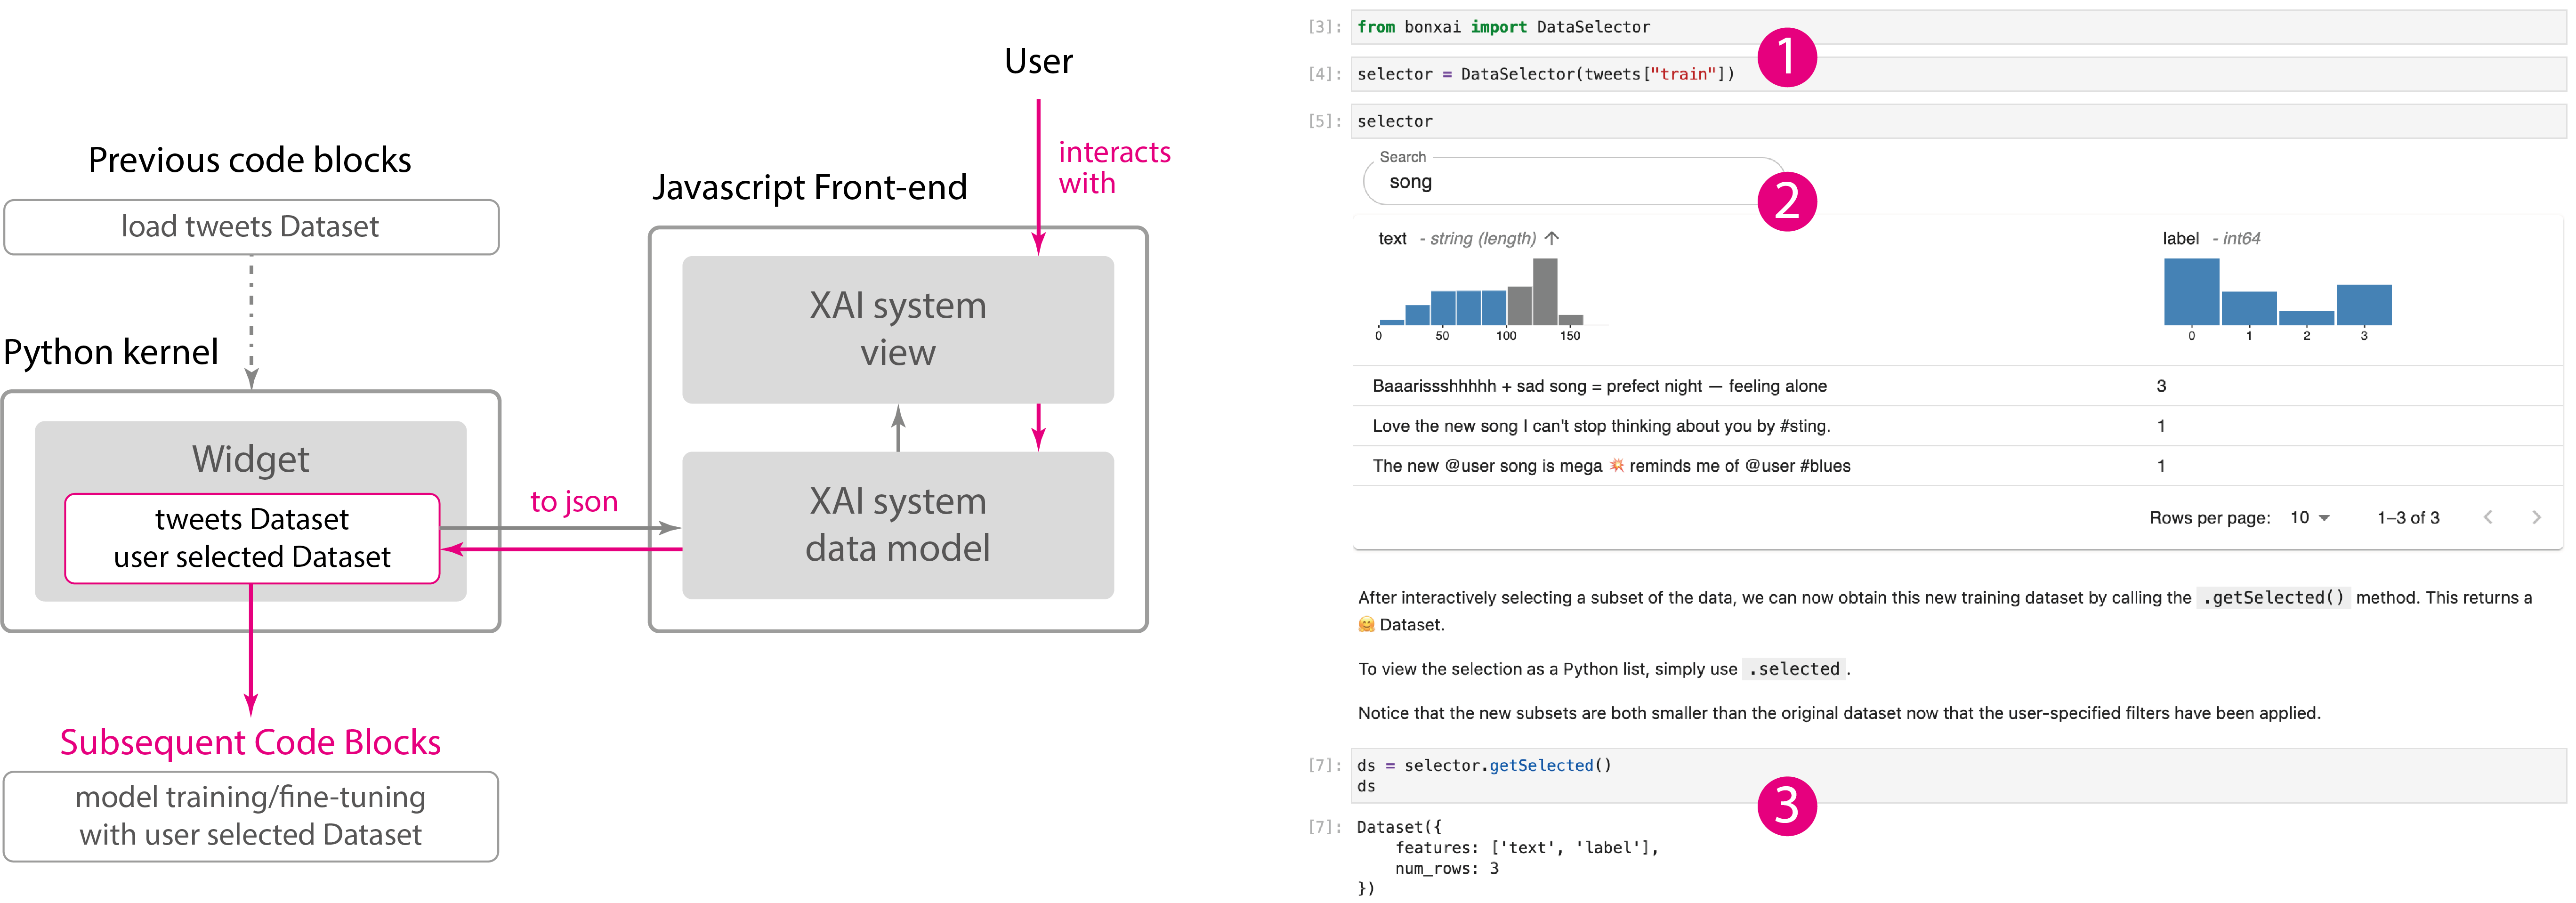This screenshot has height=903, width=2576.
Task: Click the inline code ".getSelected()"
Action: (x=2273, y=597)
